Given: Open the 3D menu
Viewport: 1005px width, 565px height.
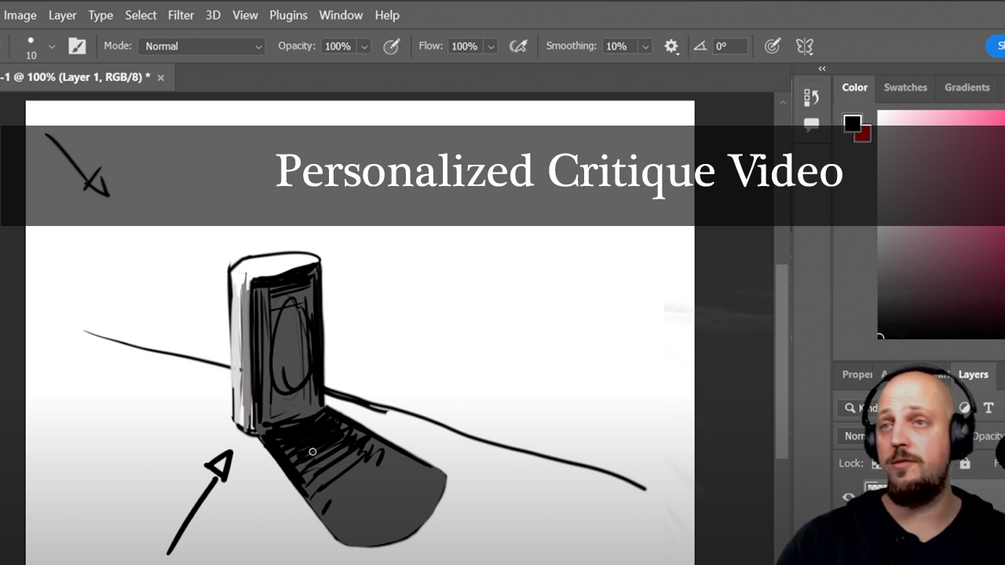Looking at the screenshot, I should click(x=213, y=15).
